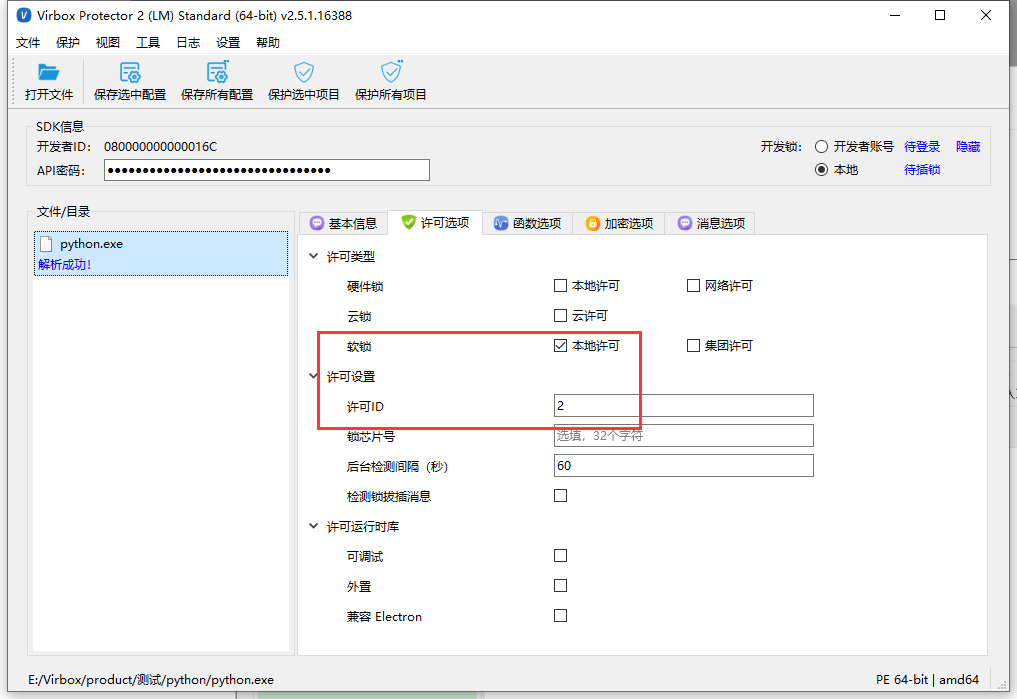Screen dimensions: 1017x699
Task: Click the Protect Selected Item shield icon
Action: (x=304, y=72)
